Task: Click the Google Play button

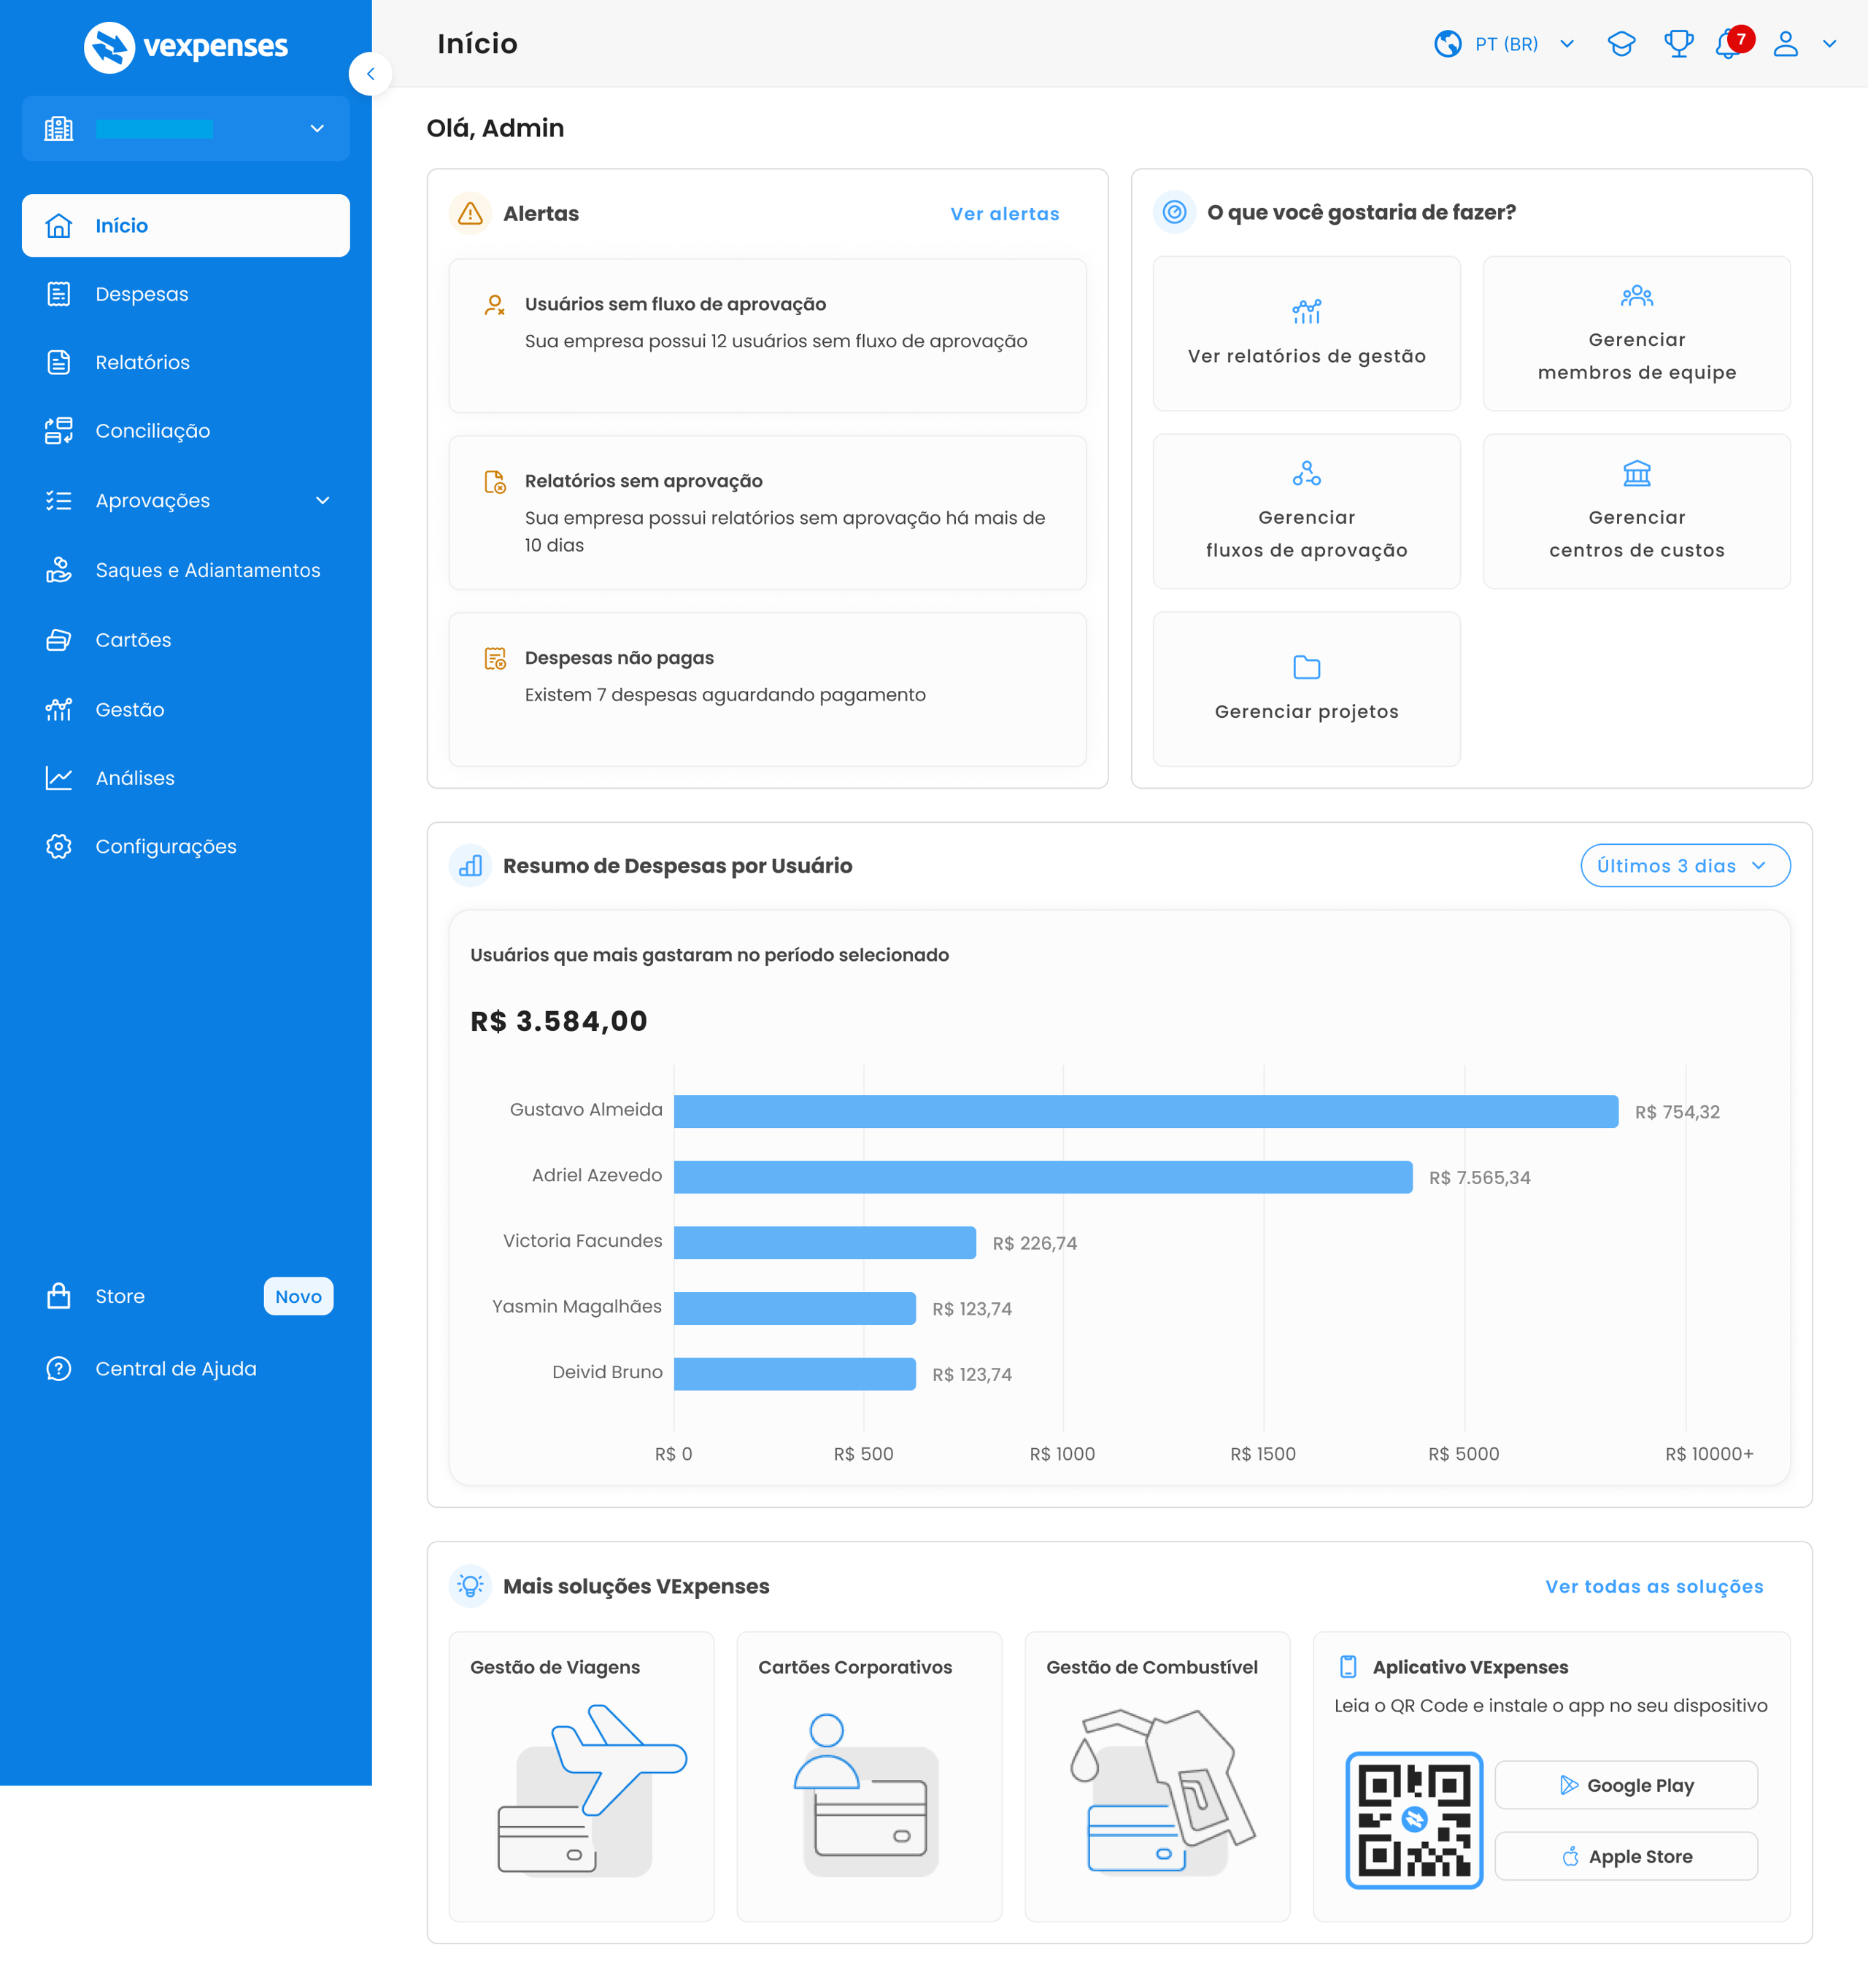Action: [1626, 1785]
